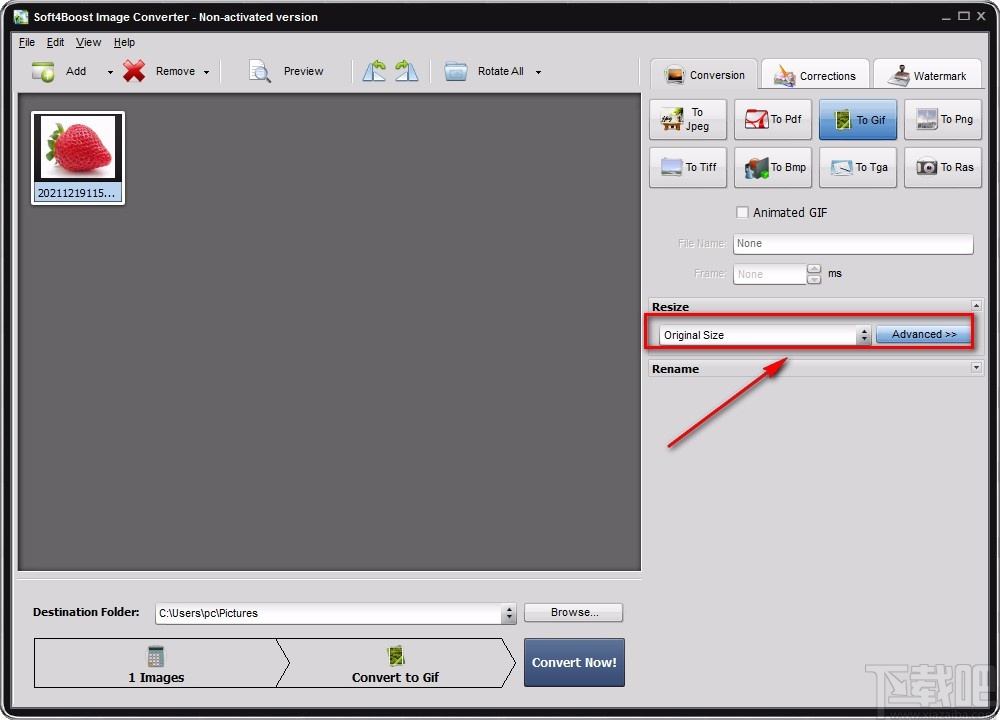Click the red X Remove icon
This screenshot has height=720, width=1000.
[134, 71]
